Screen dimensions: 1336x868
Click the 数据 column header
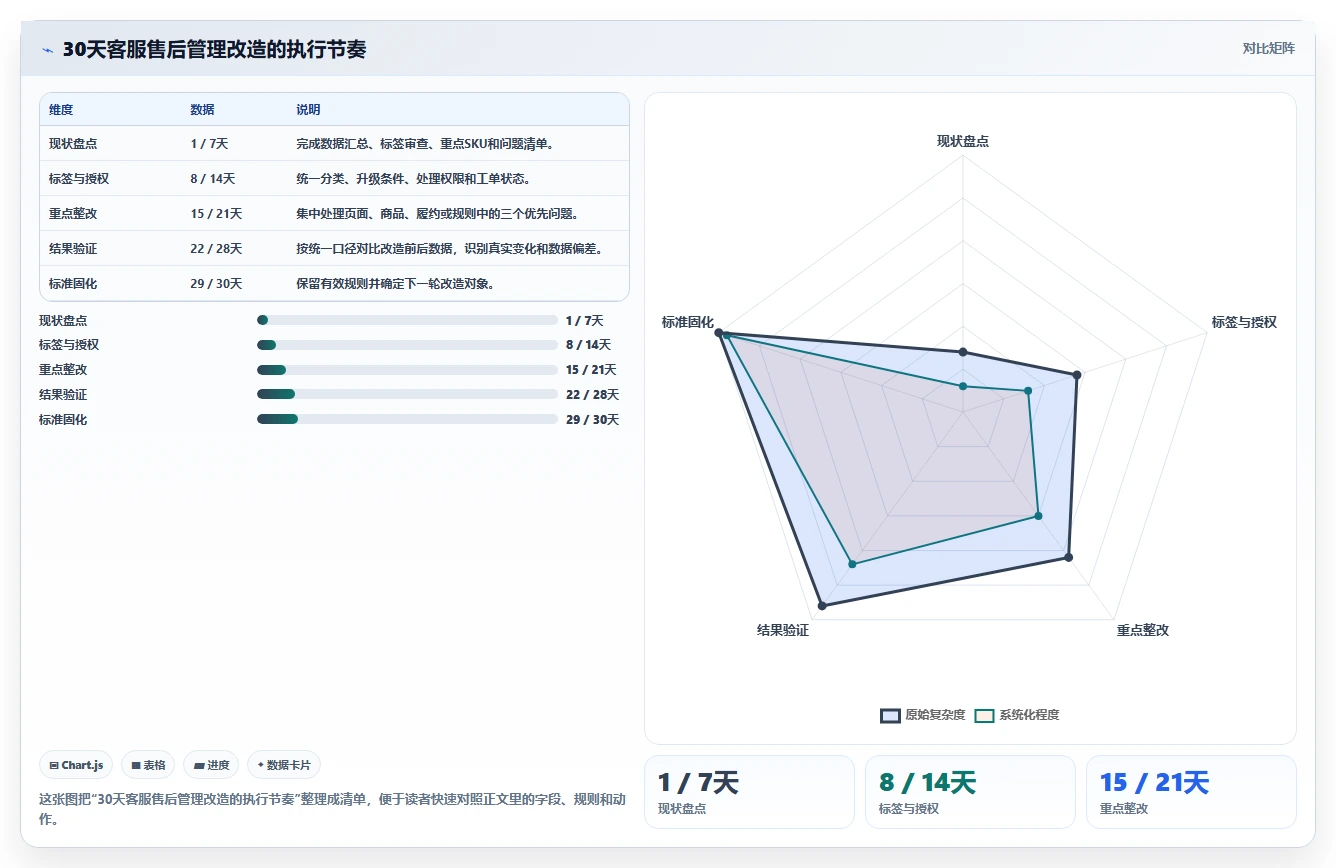202,110
